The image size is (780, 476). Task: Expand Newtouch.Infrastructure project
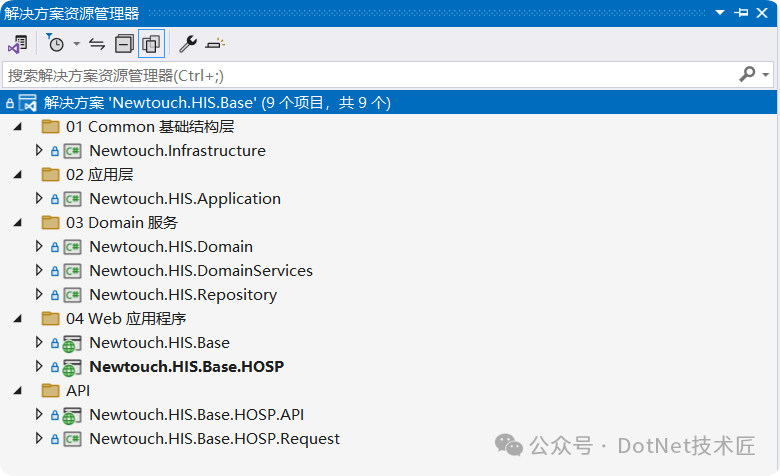click(39, 150)
